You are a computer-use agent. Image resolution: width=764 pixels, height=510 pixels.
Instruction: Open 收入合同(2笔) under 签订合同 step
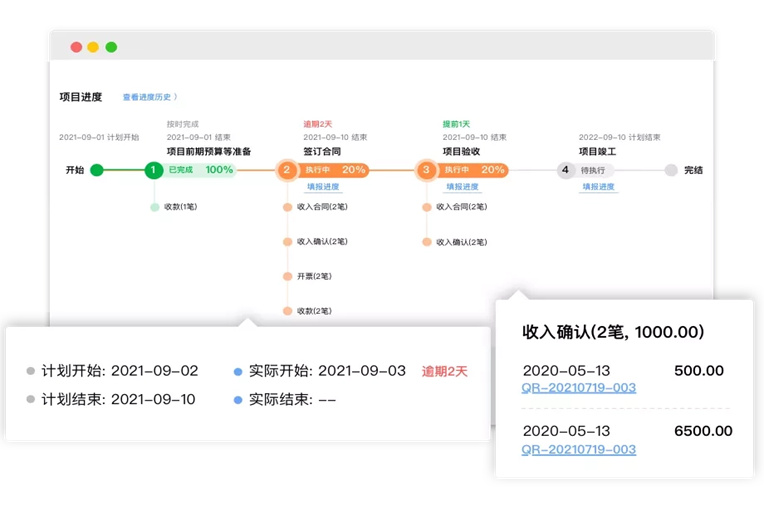click(x=321, y=207)
